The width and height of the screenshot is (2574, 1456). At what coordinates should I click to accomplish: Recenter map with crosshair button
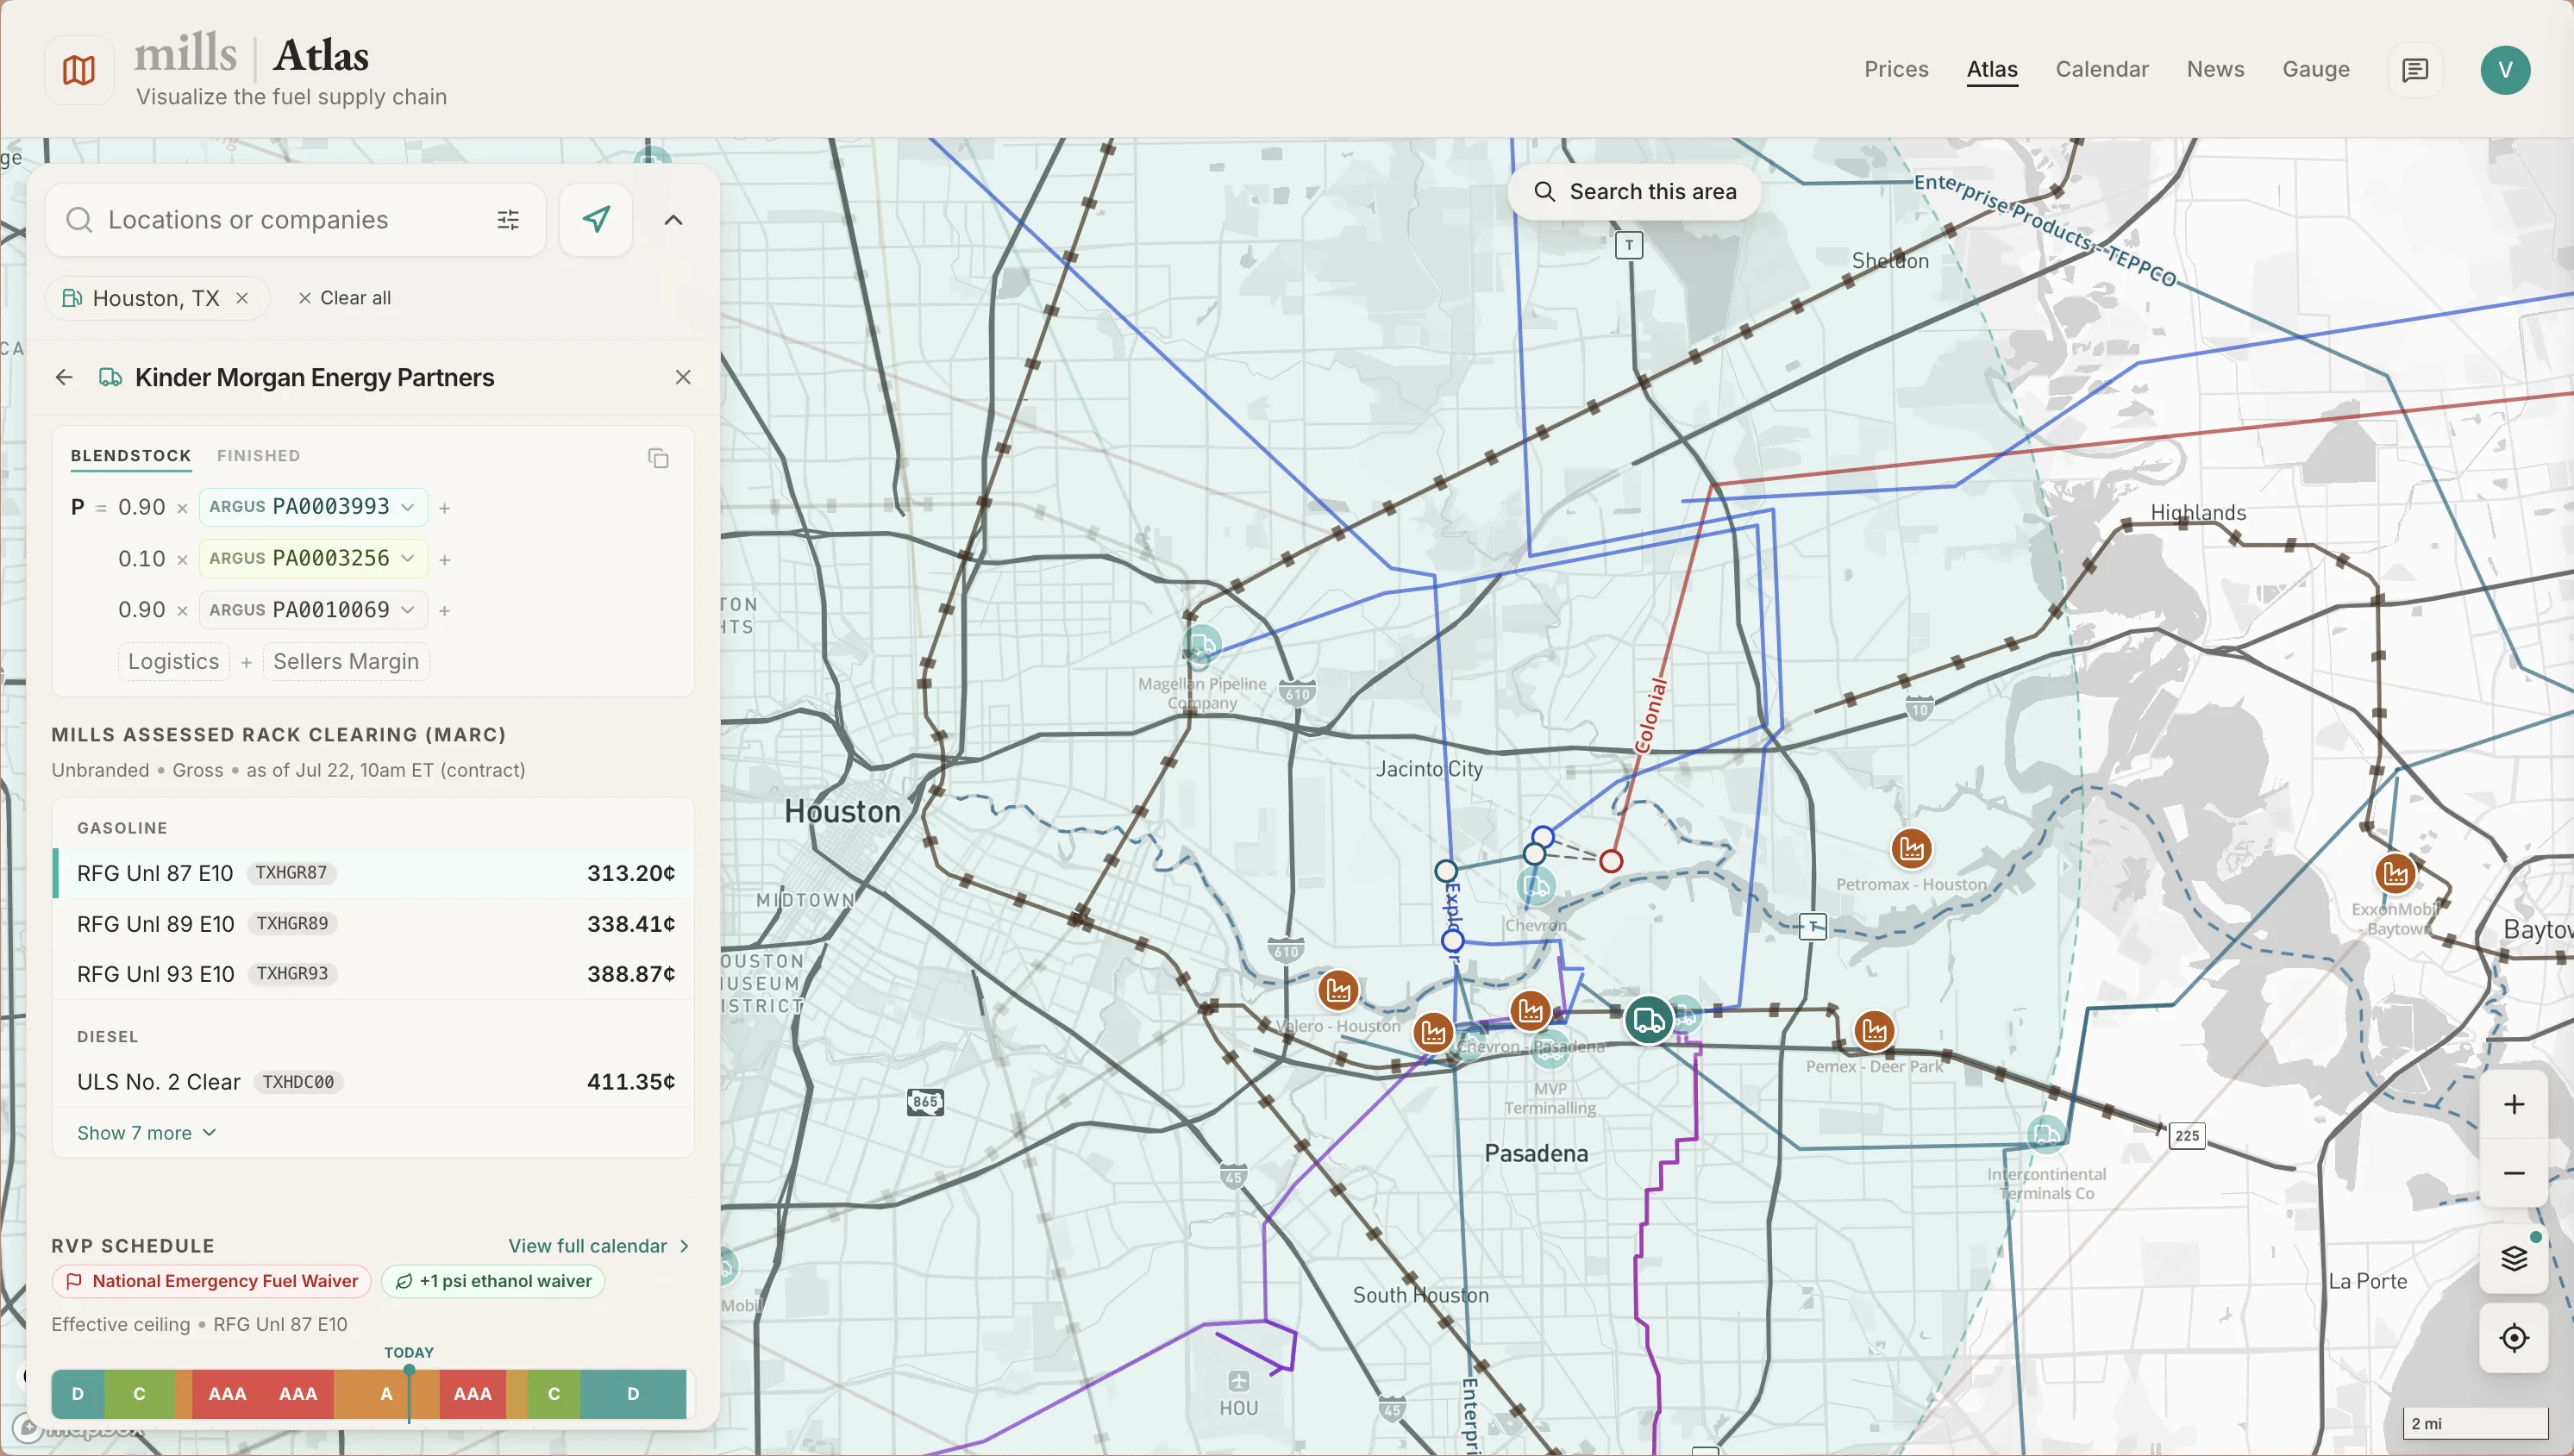pos(2514,1338)
